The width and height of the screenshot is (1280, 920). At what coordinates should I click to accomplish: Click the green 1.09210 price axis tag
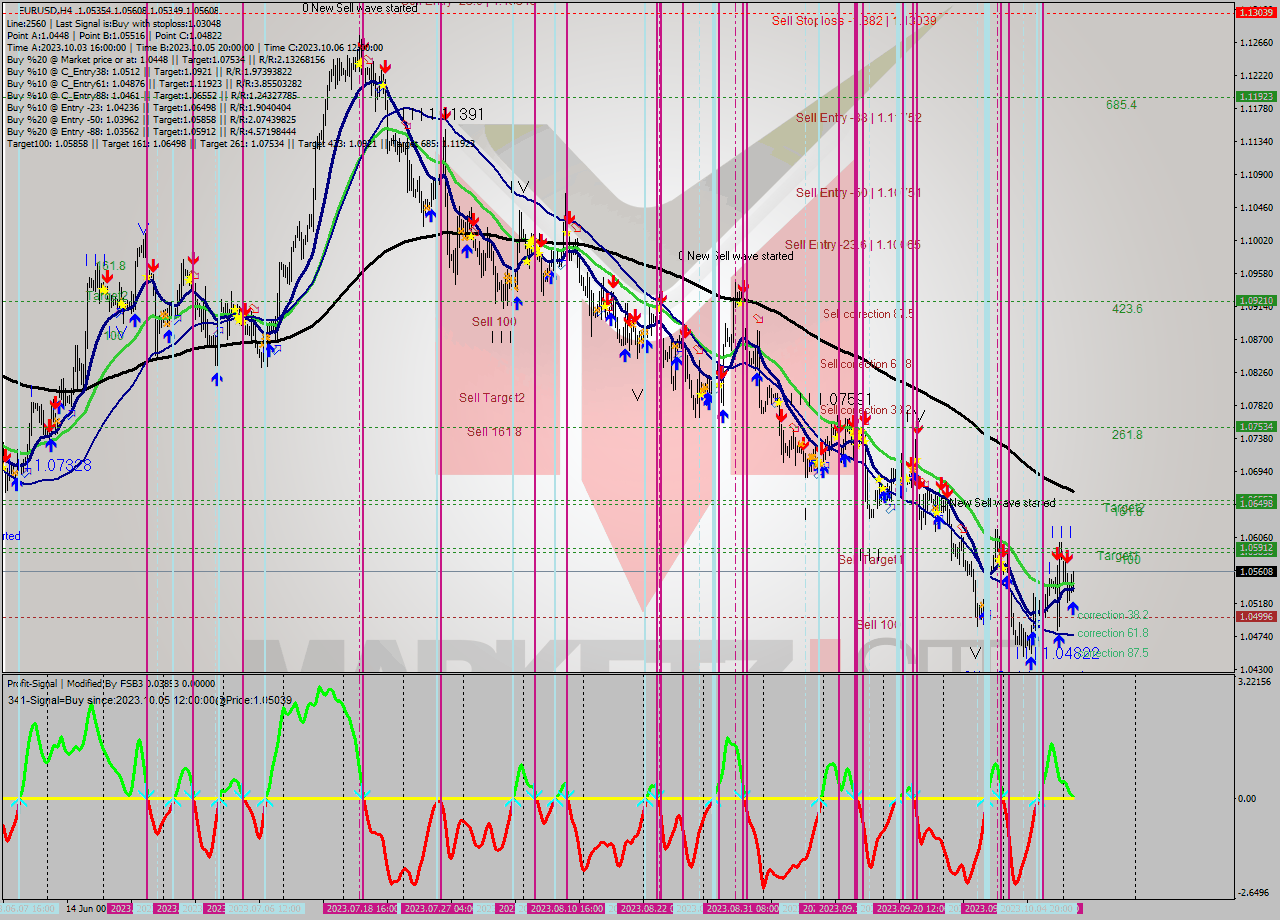pos(1255,300)
